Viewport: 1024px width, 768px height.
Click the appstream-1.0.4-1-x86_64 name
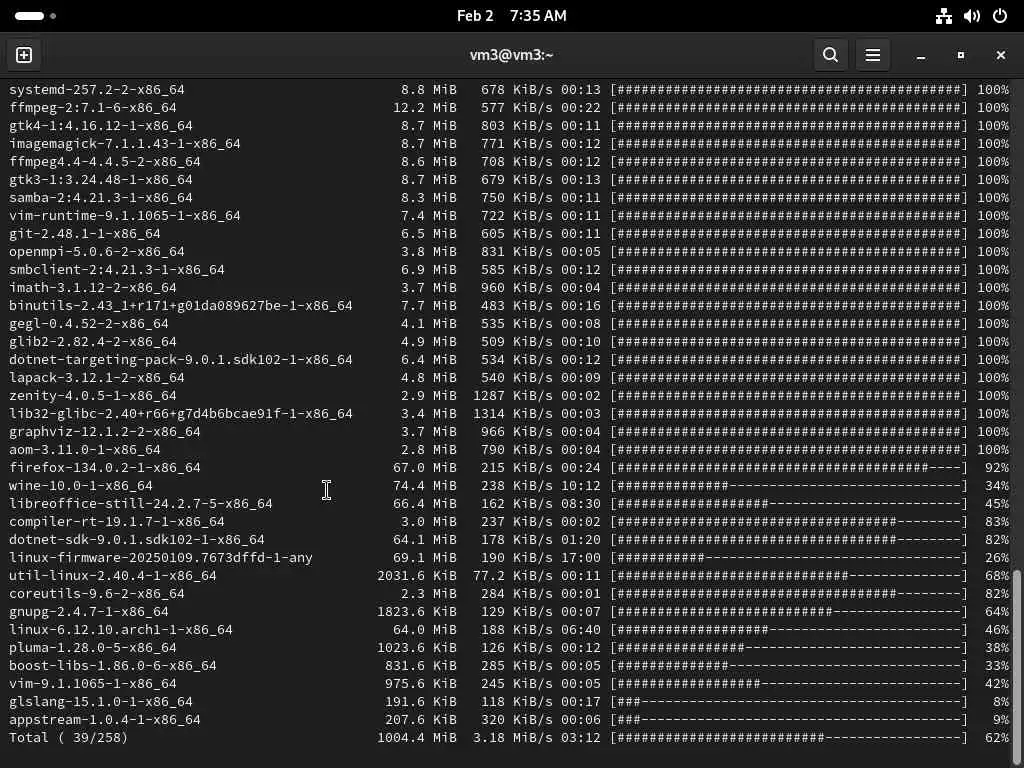point(104,720)
